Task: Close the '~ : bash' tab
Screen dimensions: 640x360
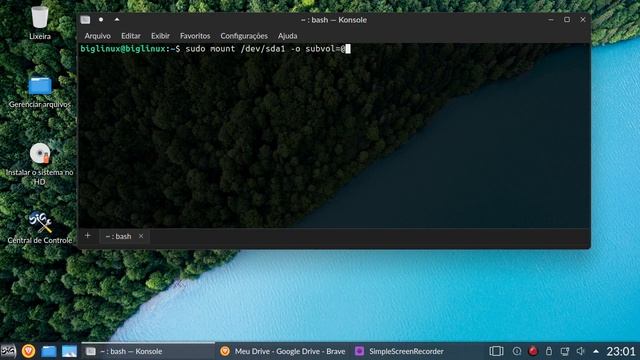Action: (x=141, y=236)
